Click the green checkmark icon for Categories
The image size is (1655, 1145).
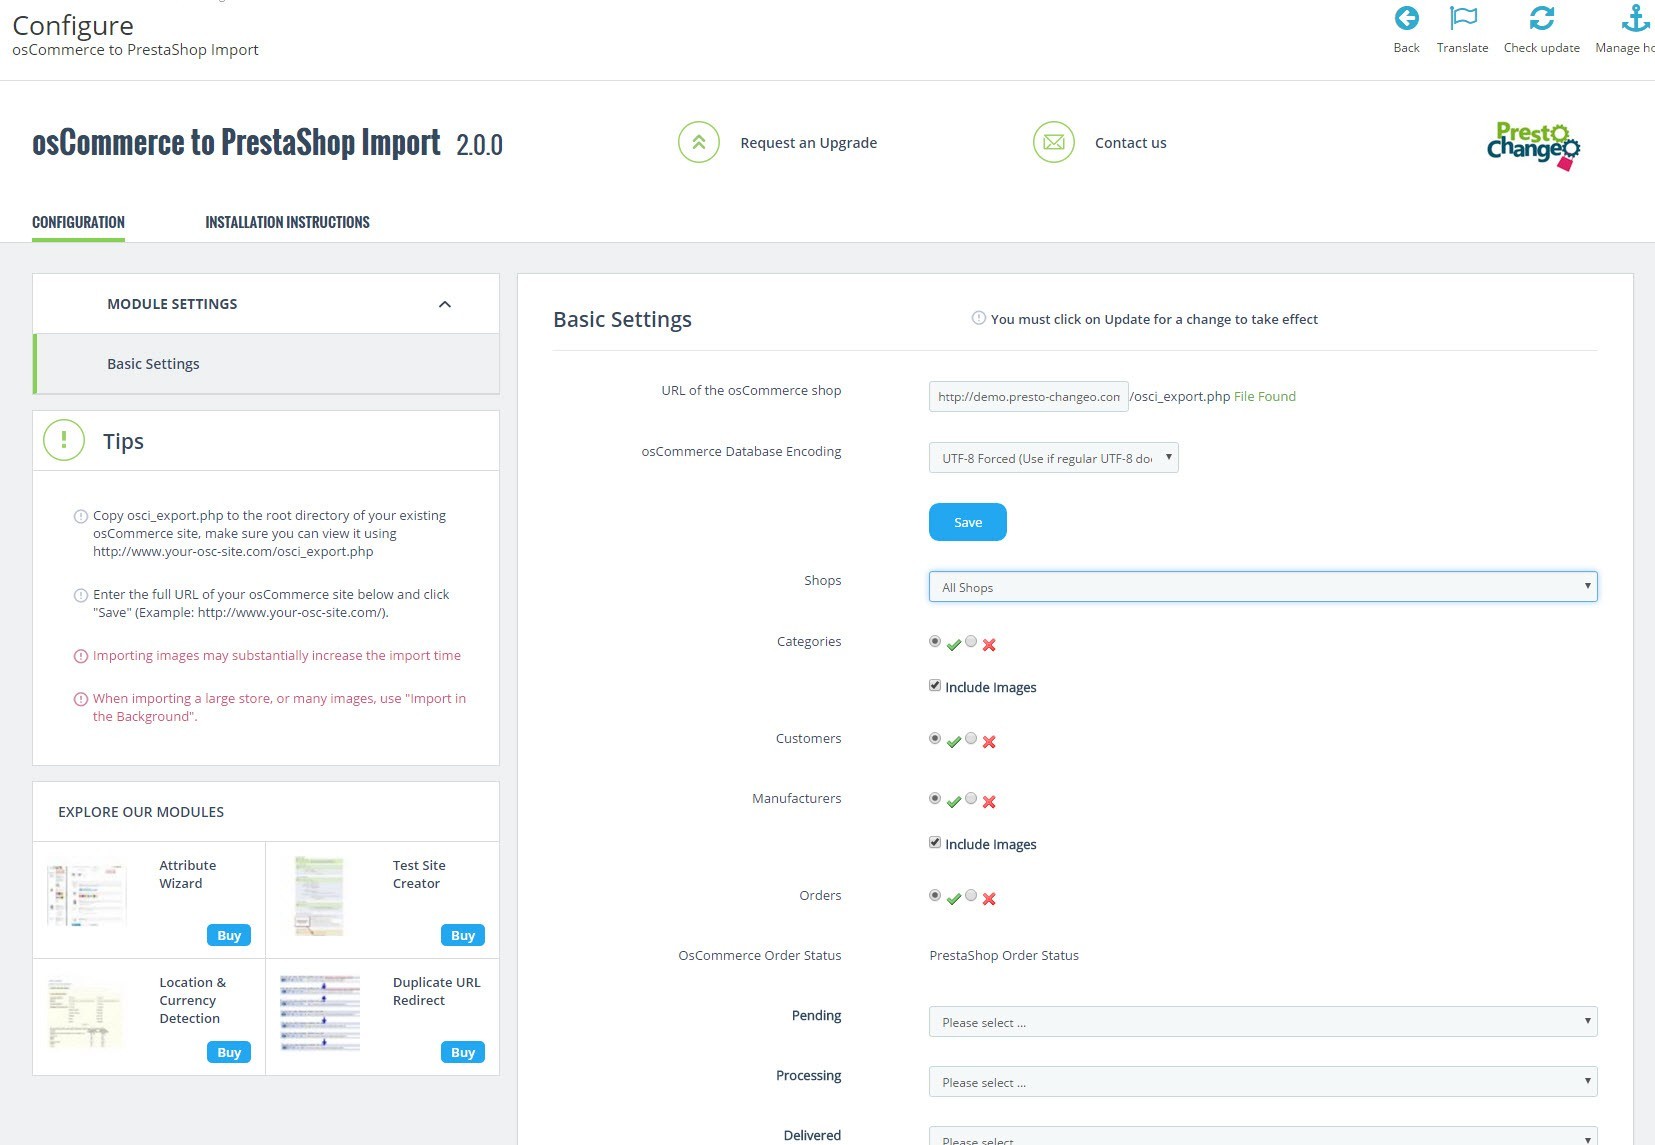coord(954,645)
